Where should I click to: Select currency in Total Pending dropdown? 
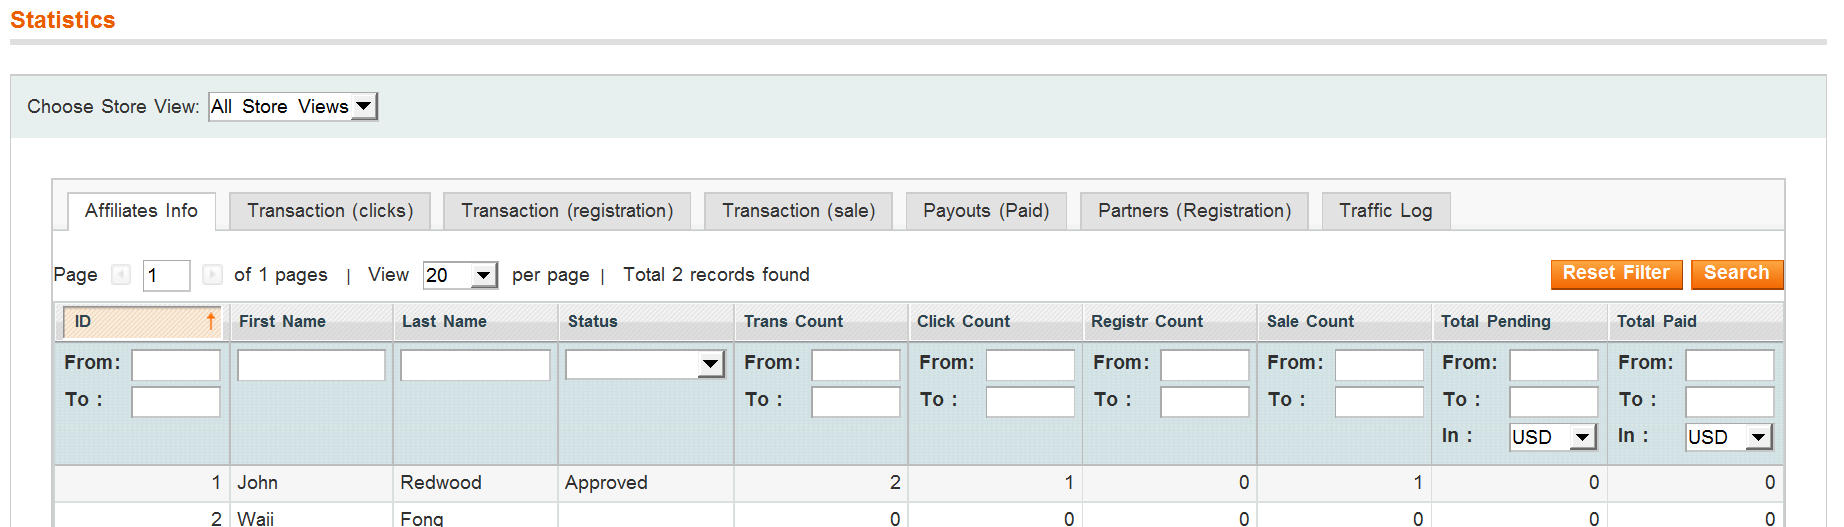1552,437
